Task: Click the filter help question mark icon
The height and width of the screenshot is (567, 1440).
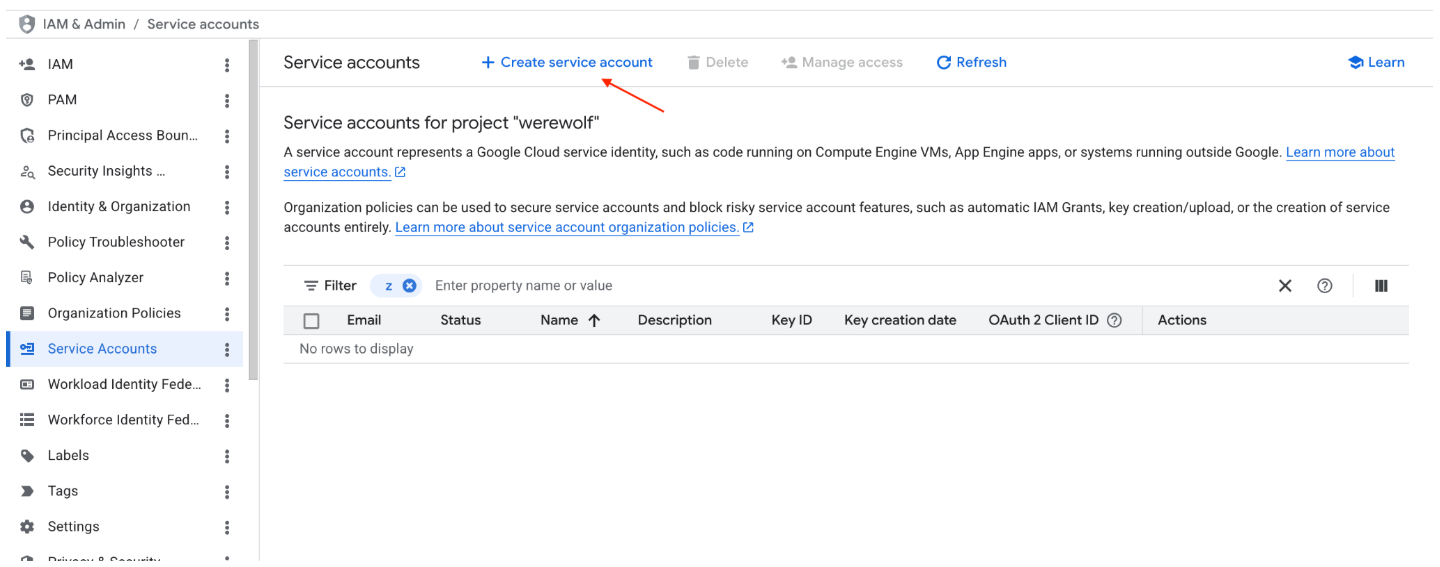Action: click(1325, 286)
